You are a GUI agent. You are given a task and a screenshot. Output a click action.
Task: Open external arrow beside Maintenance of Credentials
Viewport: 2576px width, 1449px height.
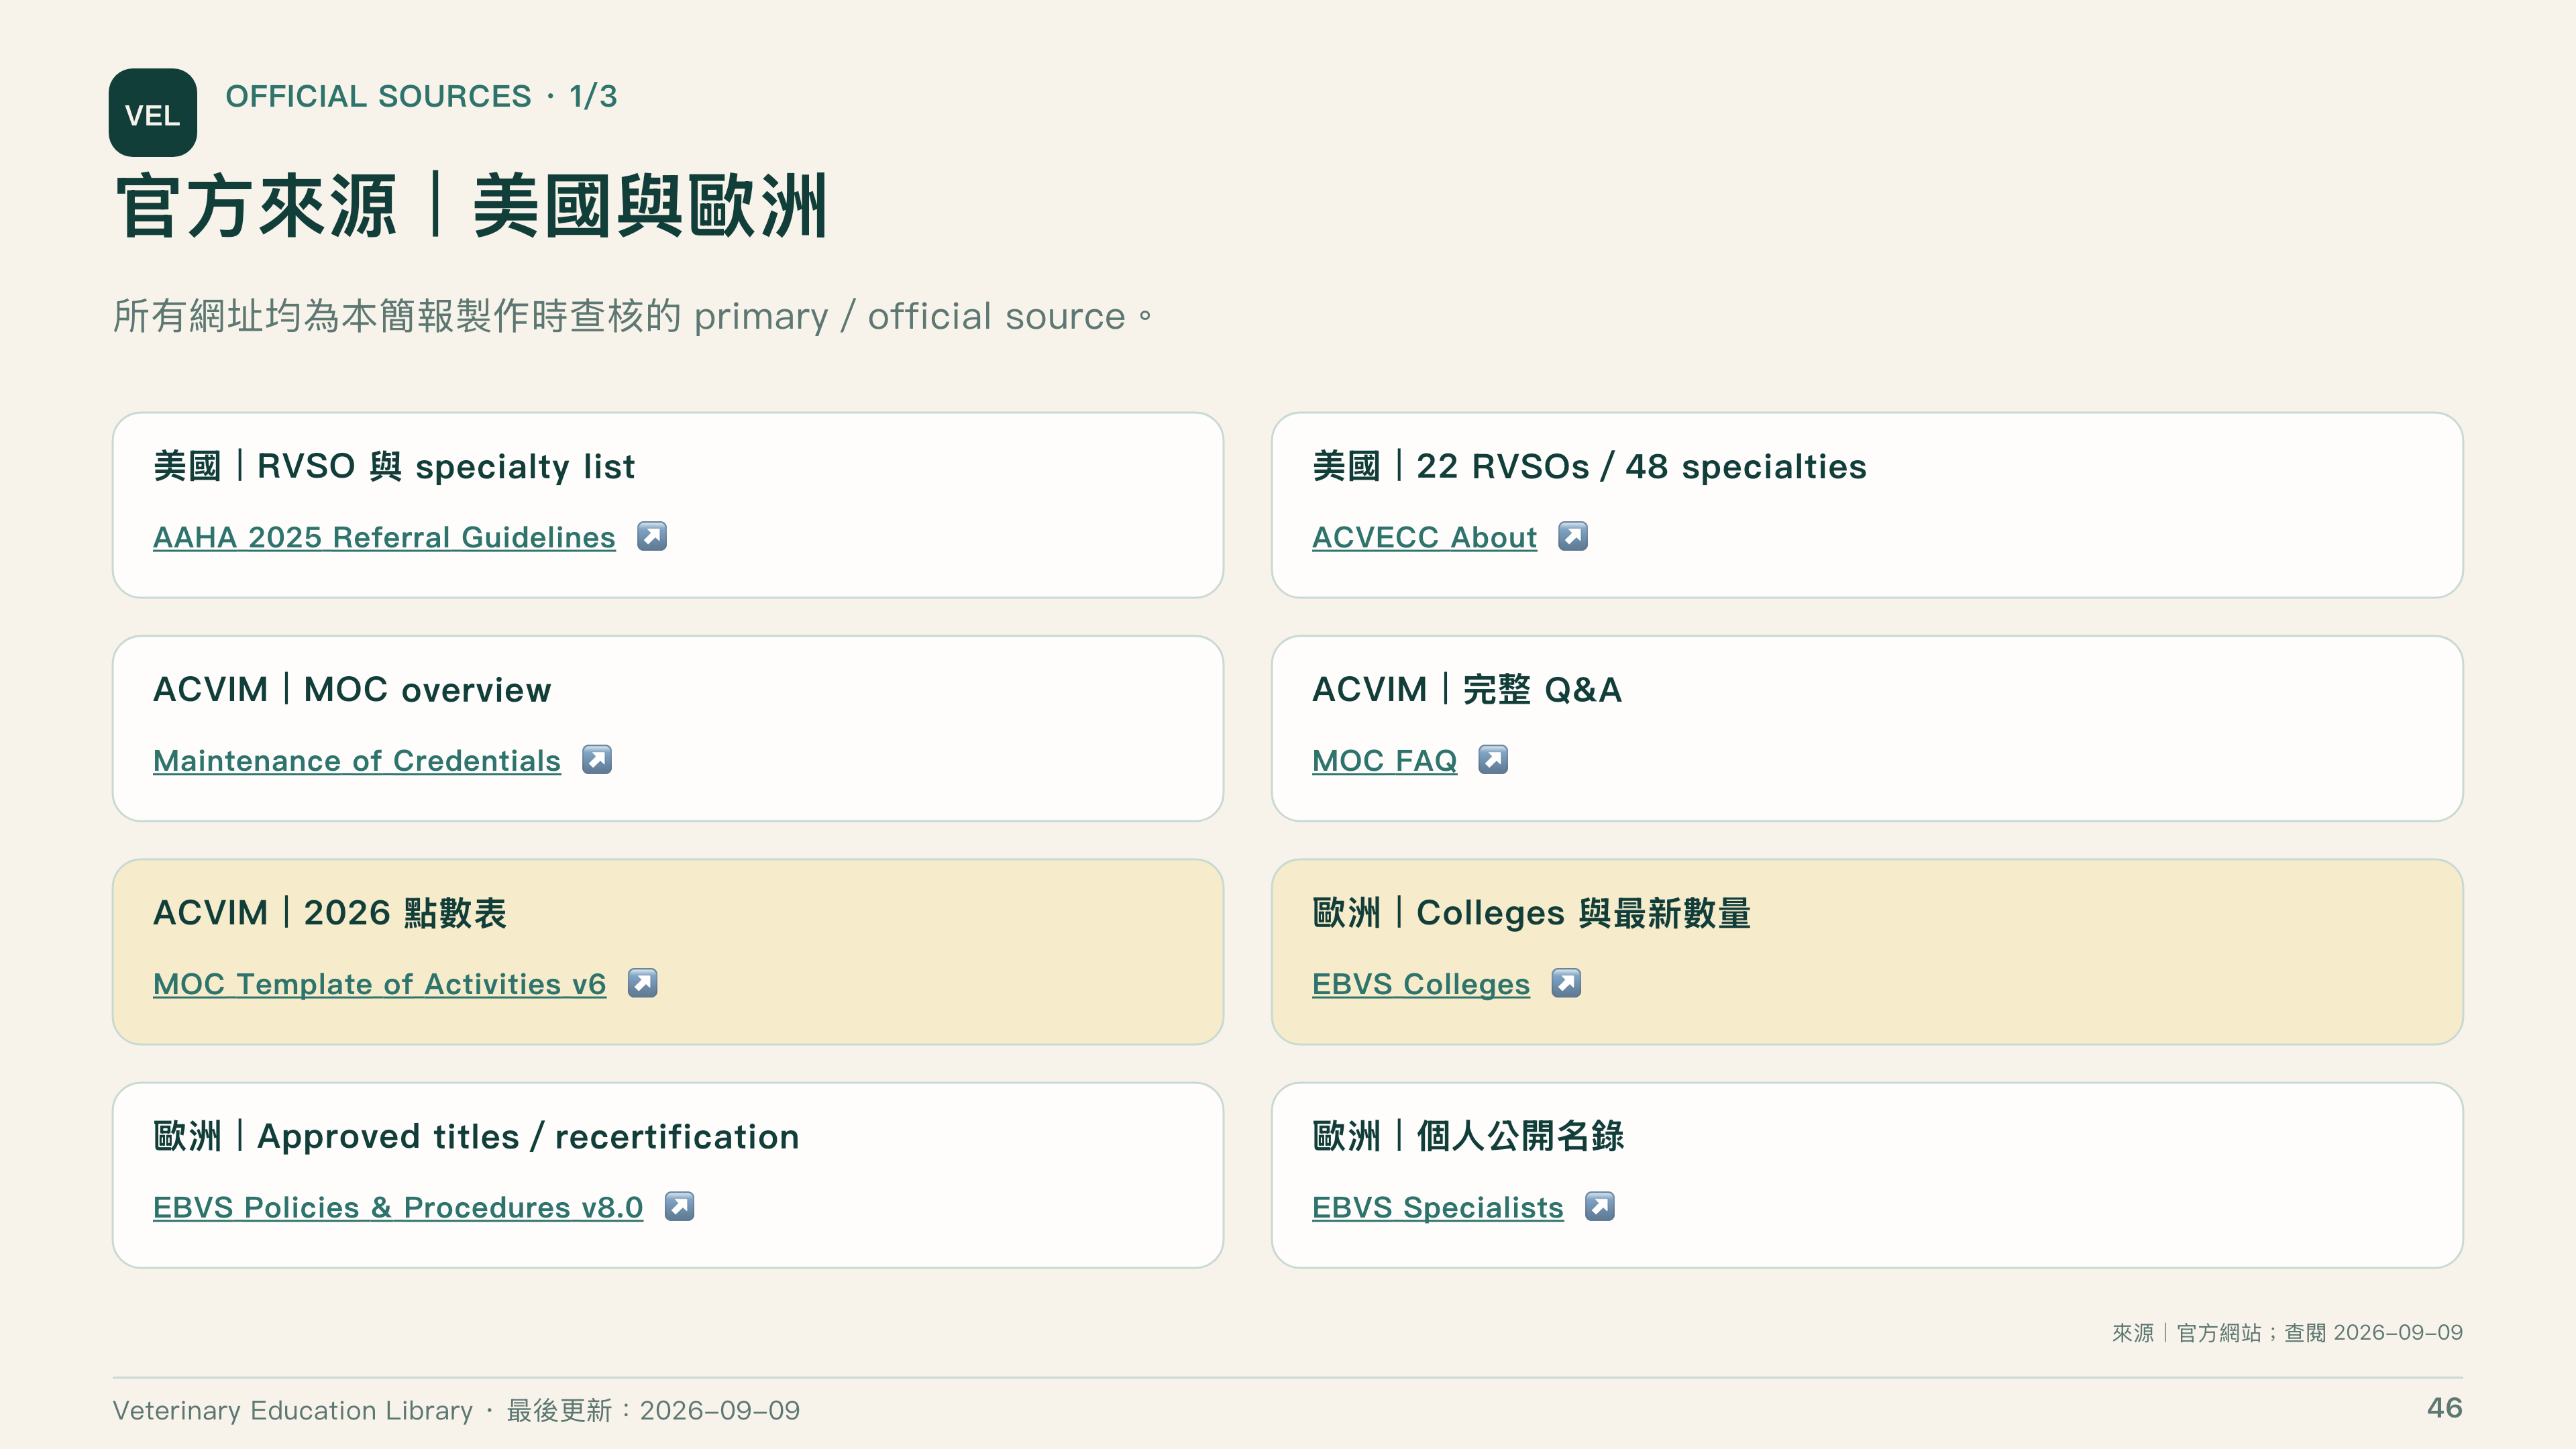(597, 760)
